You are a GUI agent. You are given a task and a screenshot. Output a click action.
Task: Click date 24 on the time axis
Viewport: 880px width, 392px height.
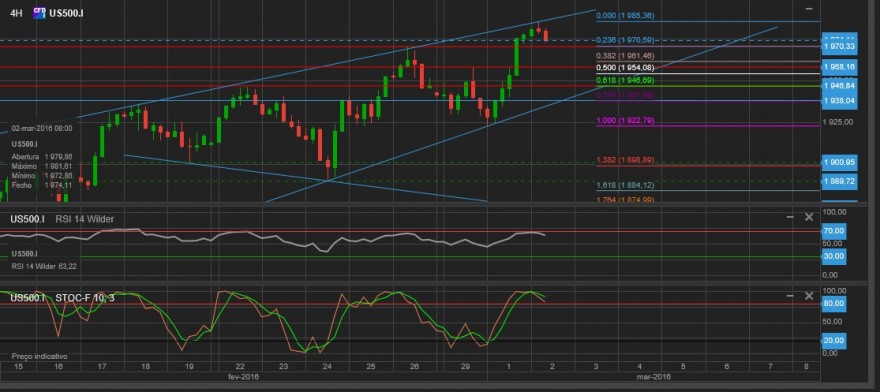tap(328, 366)
